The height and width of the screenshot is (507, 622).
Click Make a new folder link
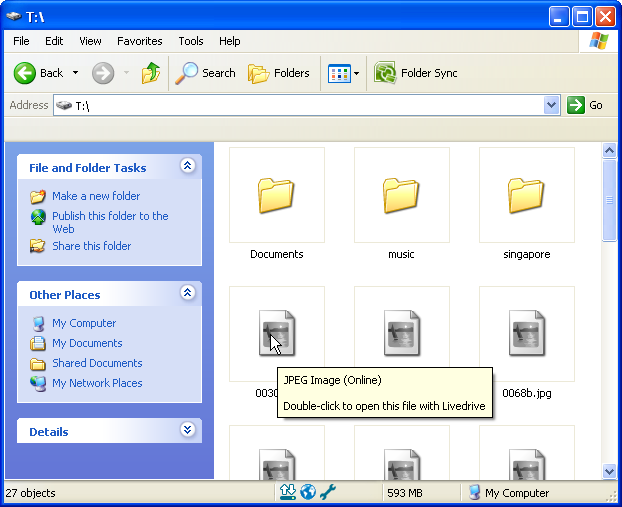96,196
